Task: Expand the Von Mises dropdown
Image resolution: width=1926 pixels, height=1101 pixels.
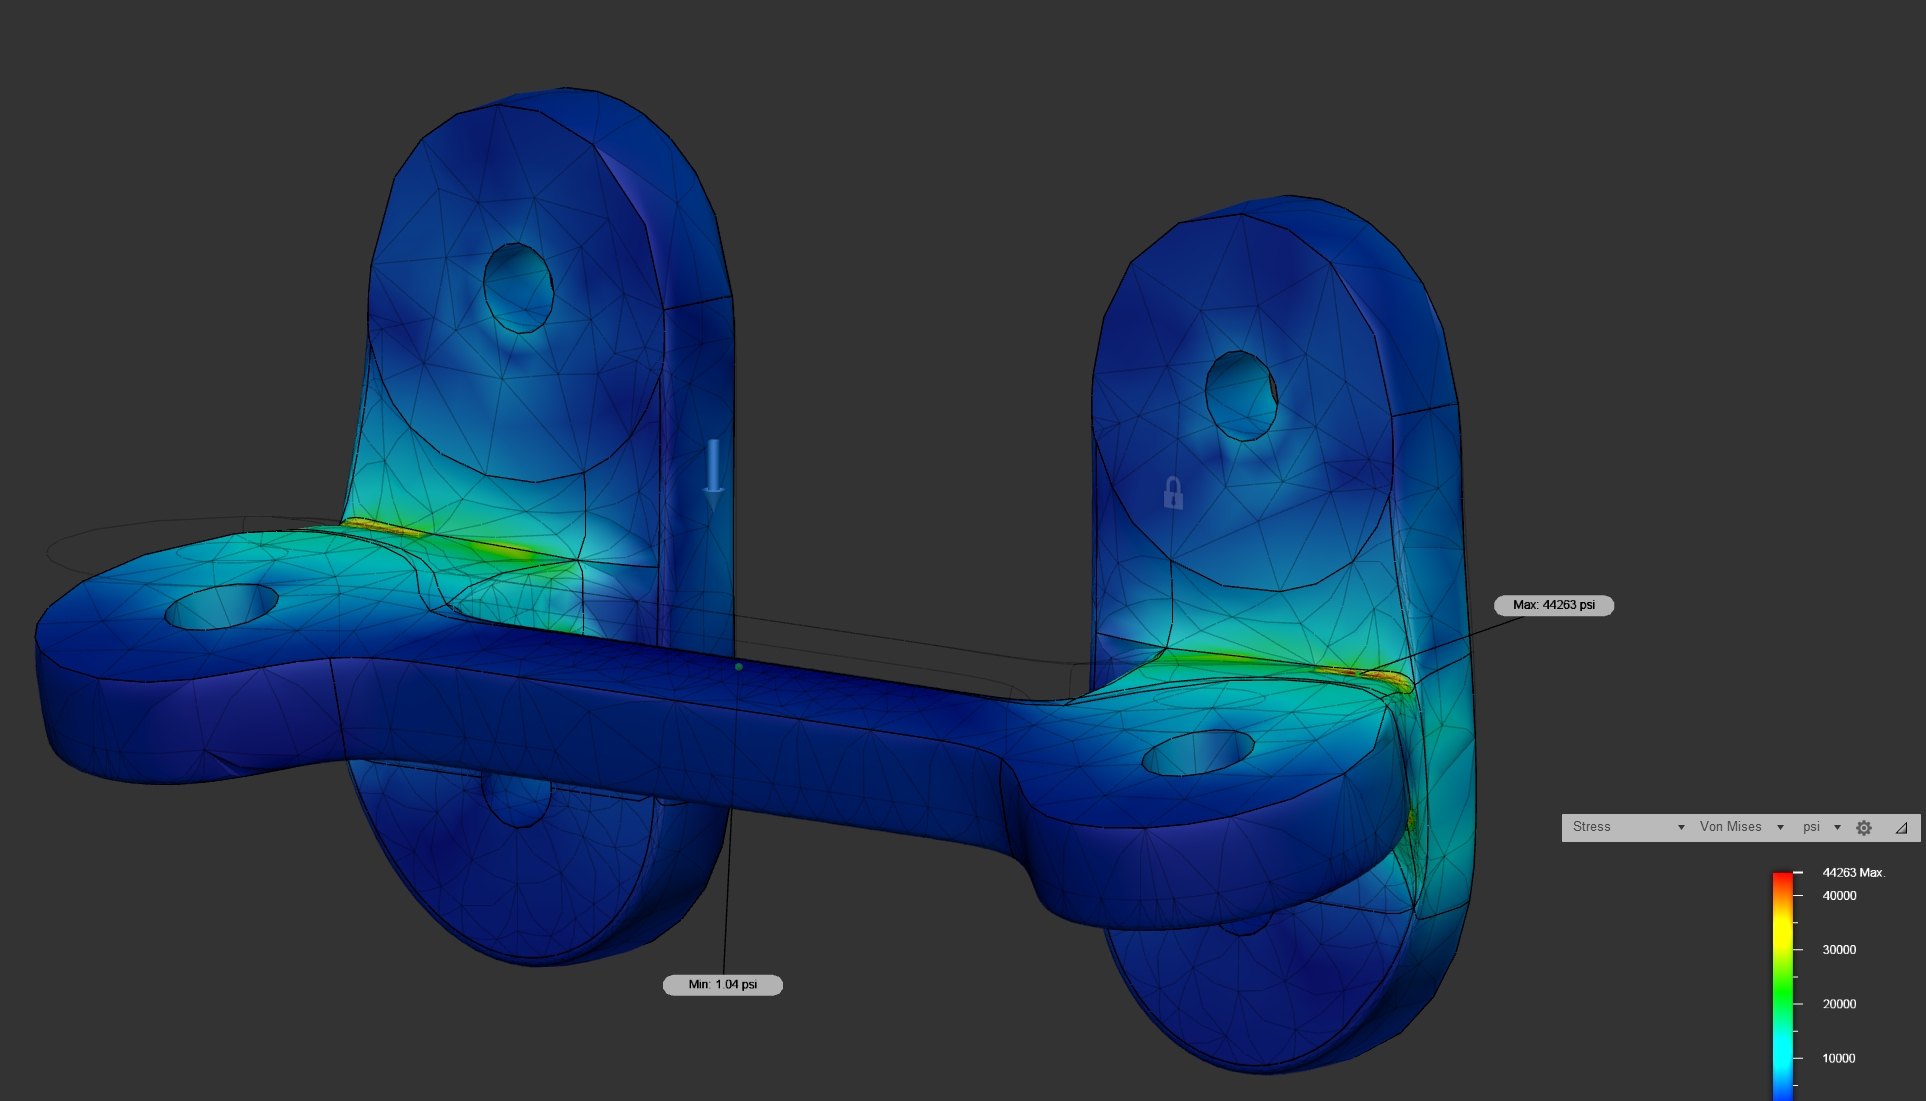Action: (1741, 827)
